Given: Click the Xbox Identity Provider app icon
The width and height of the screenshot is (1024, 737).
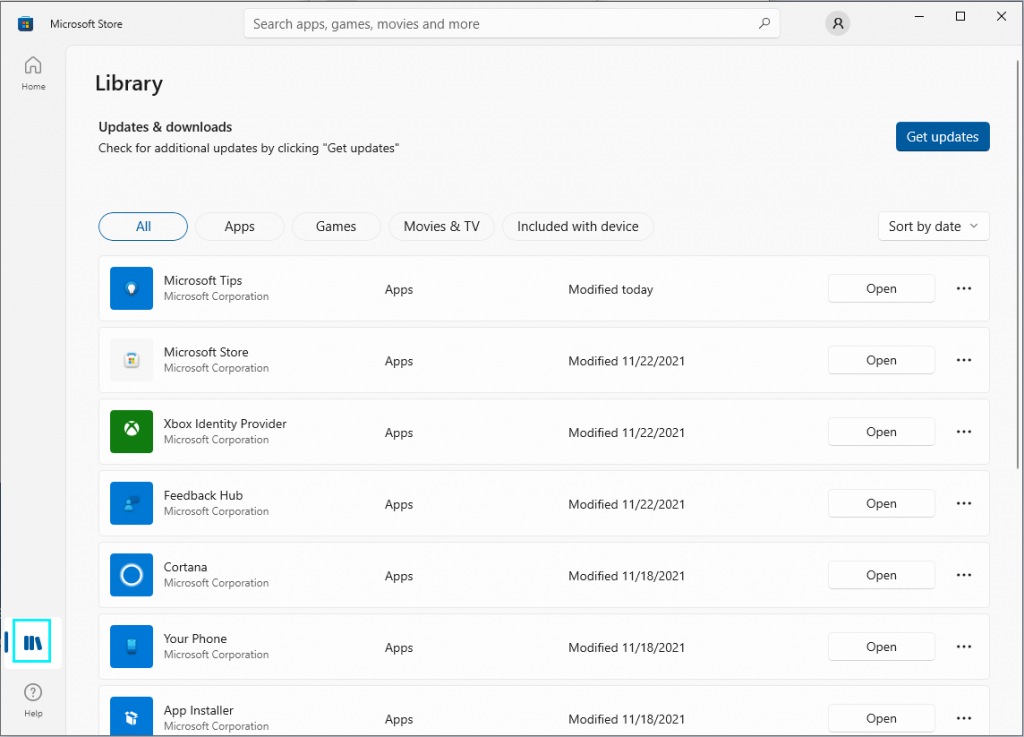Looking at the screenshot, I should coord(131,431).
